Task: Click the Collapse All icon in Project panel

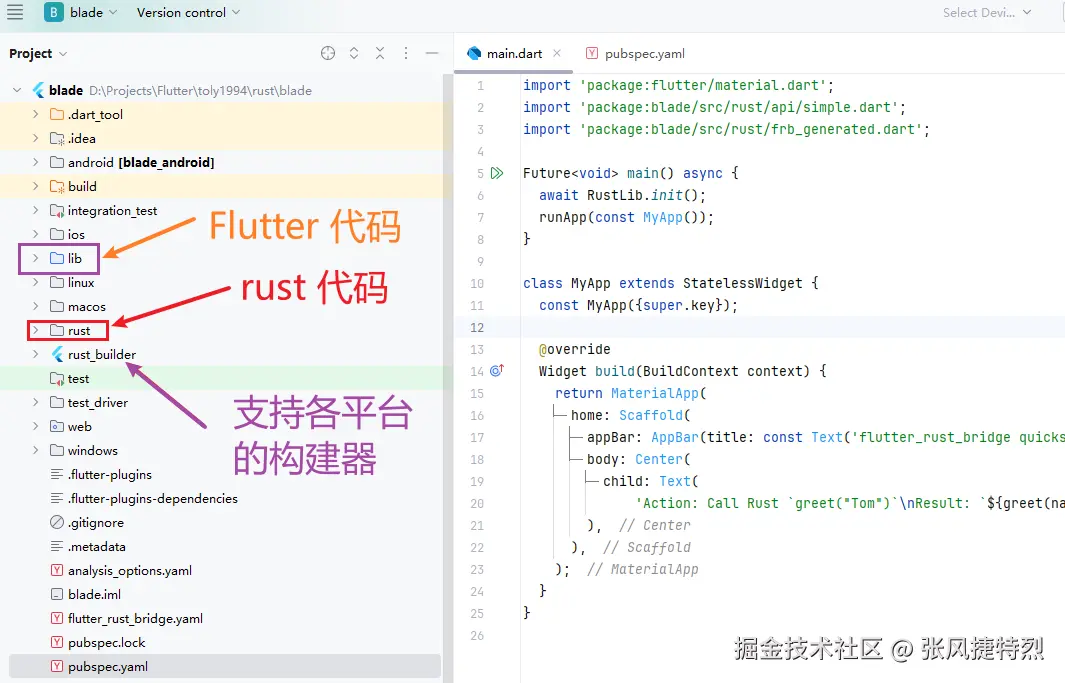Action: 380,53
